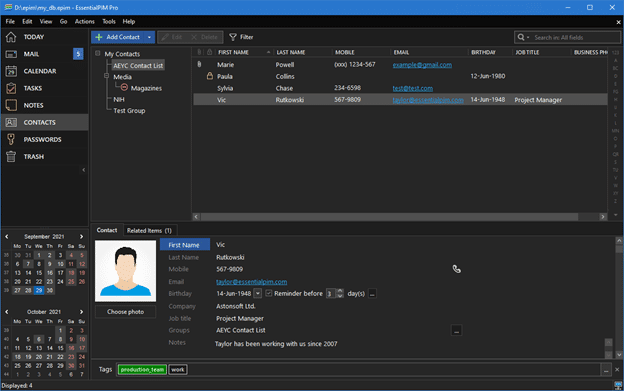Image resolution: width=624 pixels, height=391 pixels.
Task: Switch to the Contact tab
Action: (107, 230)
